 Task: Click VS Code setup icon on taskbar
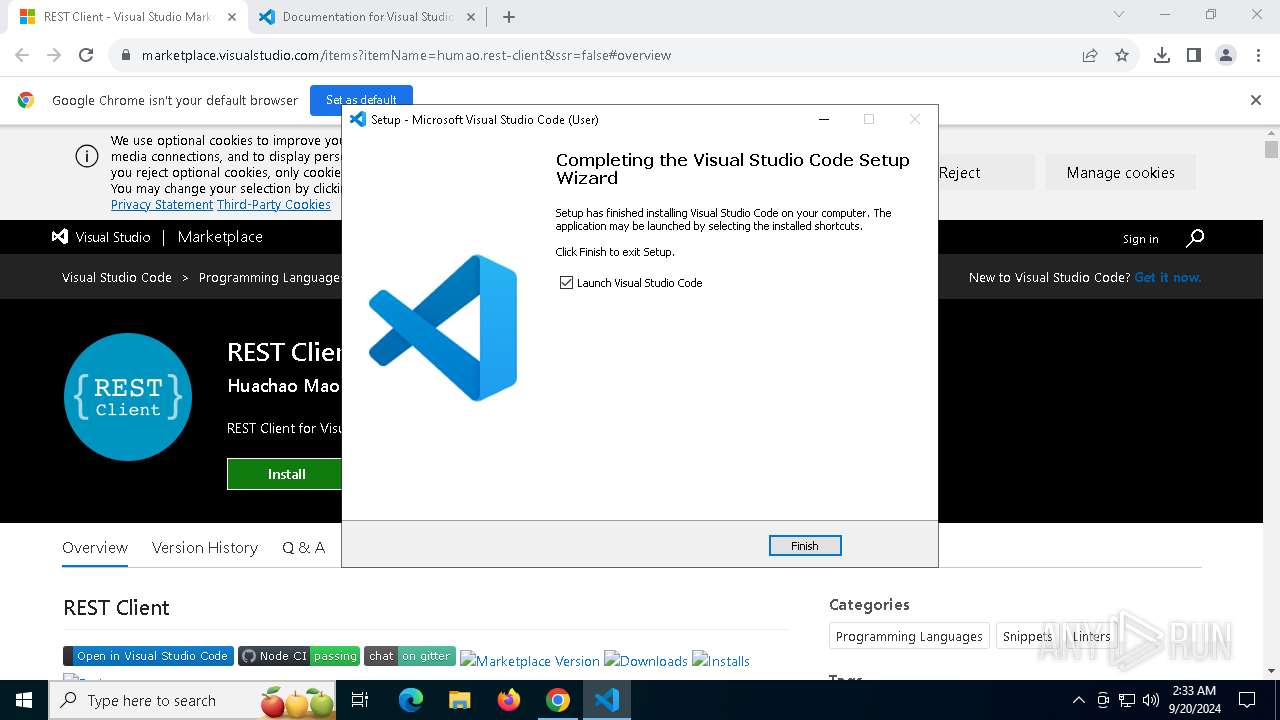point(606,700)
